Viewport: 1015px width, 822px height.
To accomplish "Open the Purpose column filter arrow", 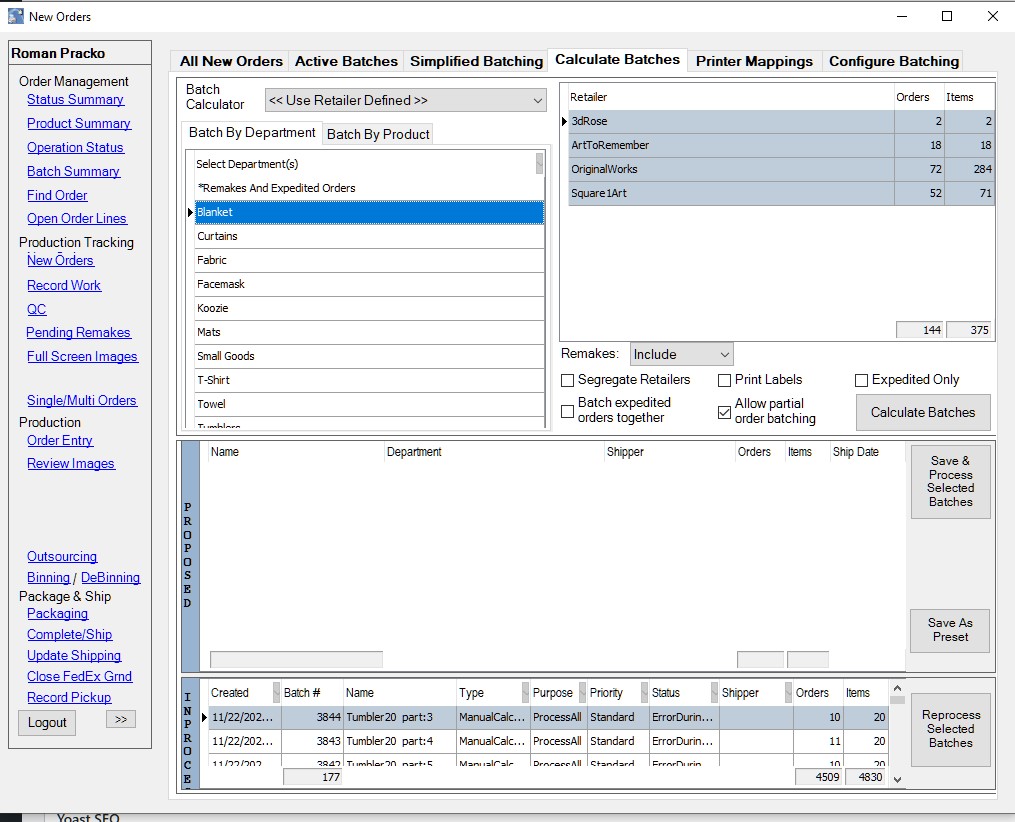I will (581, 693).
